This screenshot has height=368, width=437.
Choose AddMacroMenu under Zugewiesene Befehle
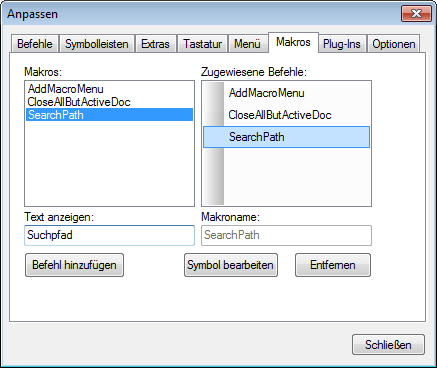click(x=286, y=93)
